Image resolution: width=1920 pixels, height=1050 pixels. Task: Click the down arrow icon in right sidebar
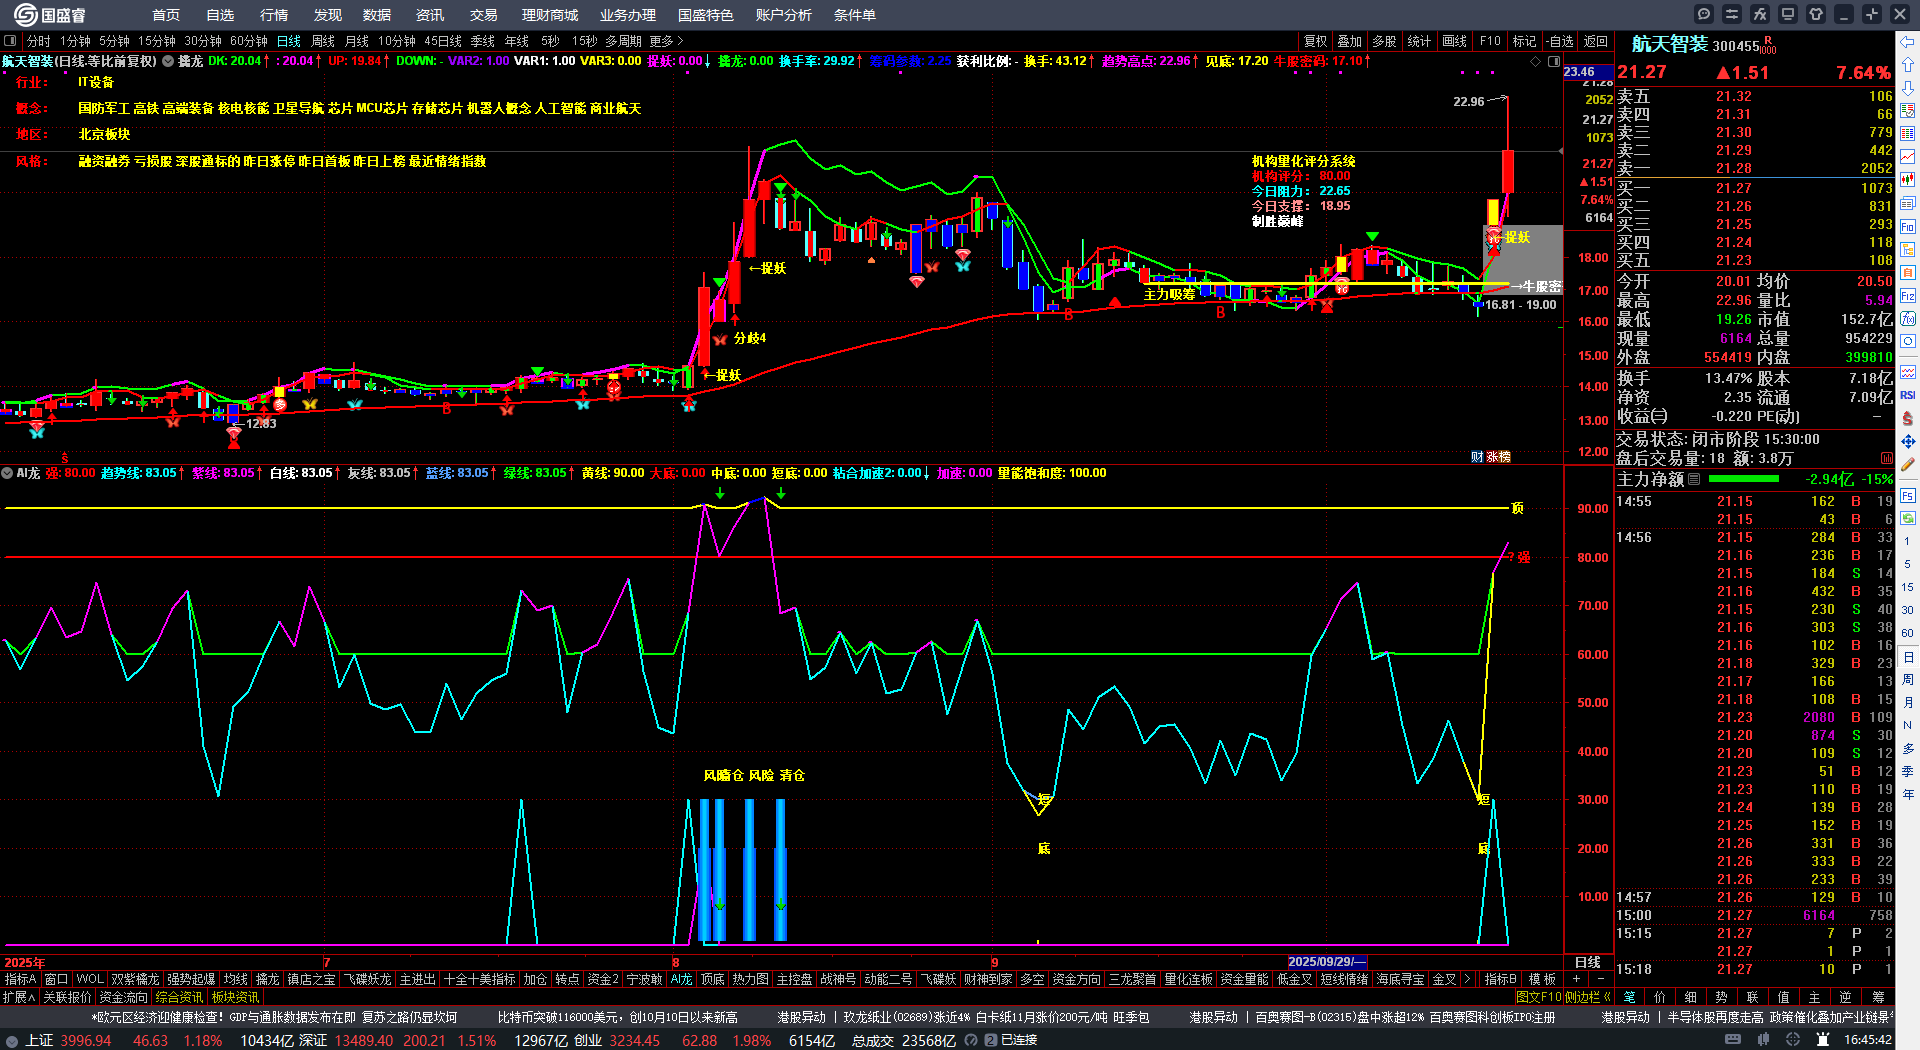[1908, 88]
